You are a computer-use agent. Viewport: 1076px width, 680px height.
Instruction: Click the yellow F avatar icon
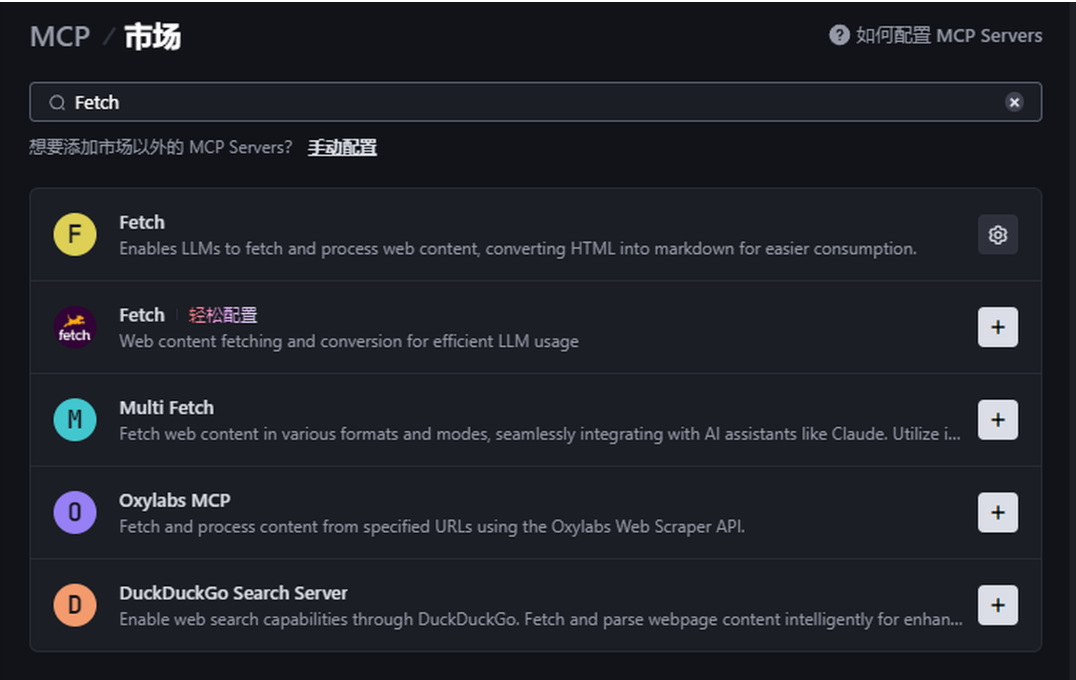point(75,235)
